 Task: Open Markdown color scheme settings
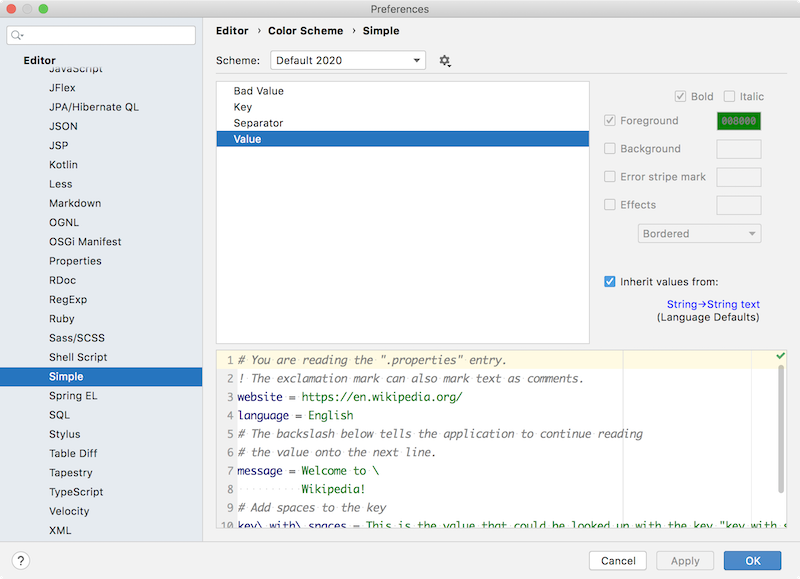click(x=75, y=203)
